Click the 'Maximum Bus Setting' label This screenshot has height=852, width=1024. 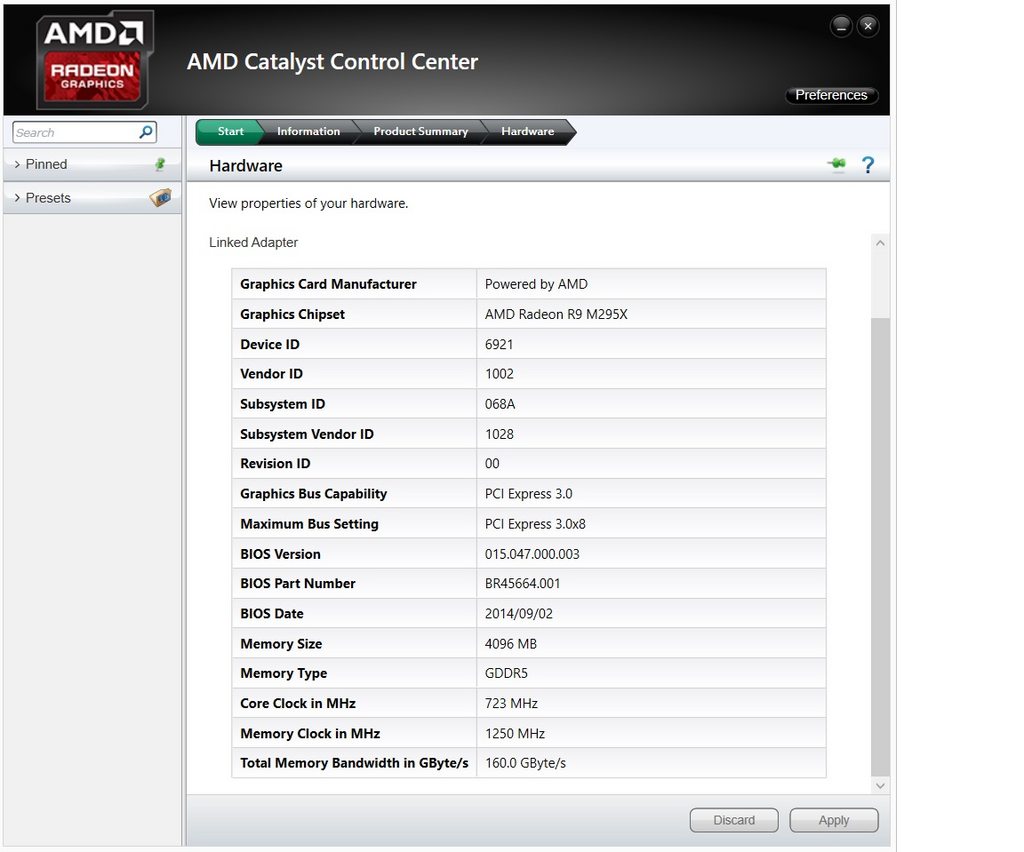click(x=309, y=524)
